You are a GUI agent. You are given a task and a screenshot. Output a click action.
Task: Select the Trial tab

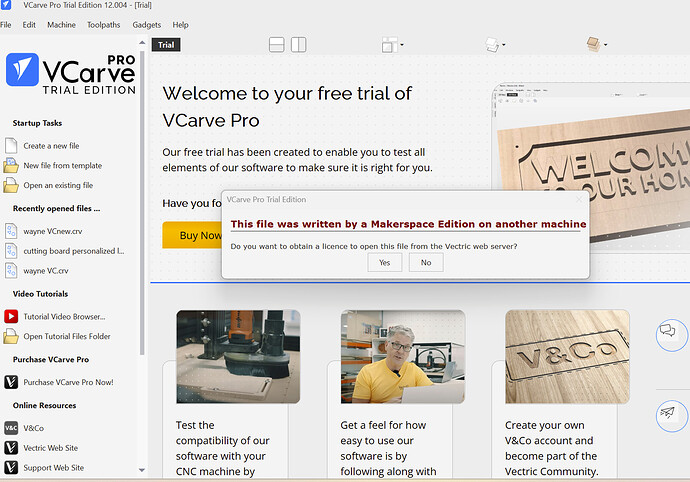167,45
